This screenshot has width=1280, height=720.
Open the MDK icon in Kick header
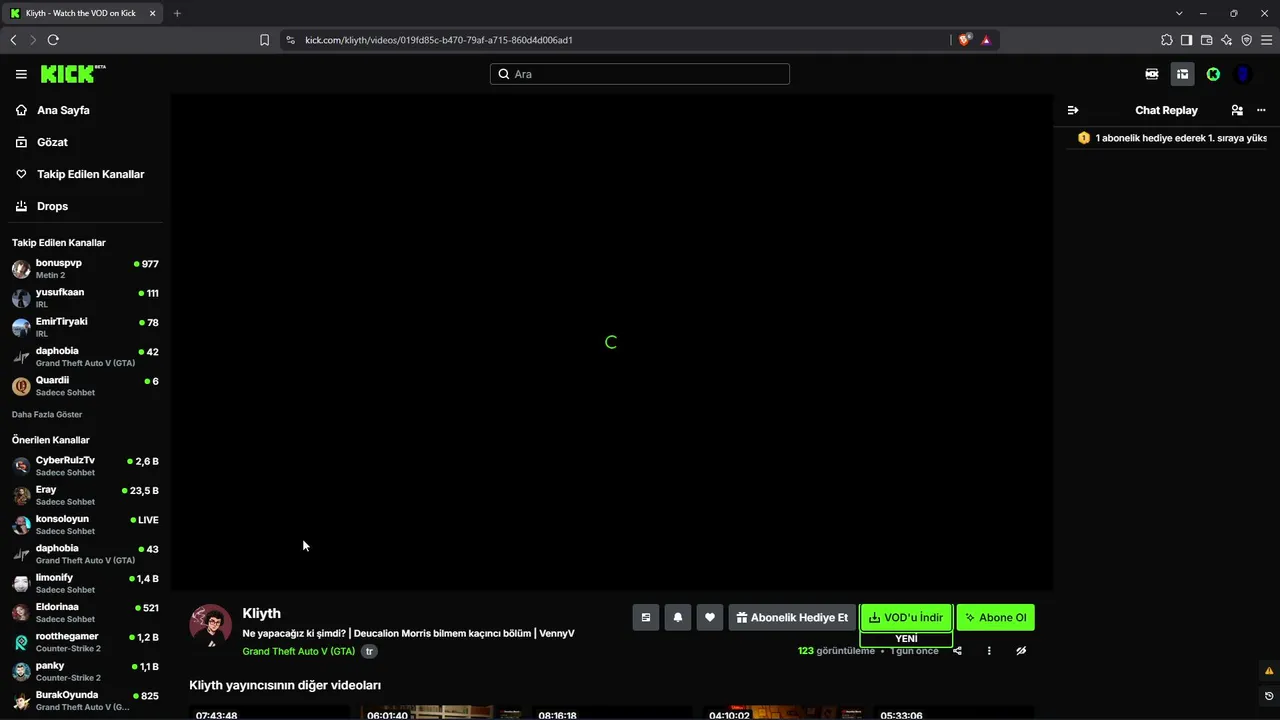tap(1152, 74)
